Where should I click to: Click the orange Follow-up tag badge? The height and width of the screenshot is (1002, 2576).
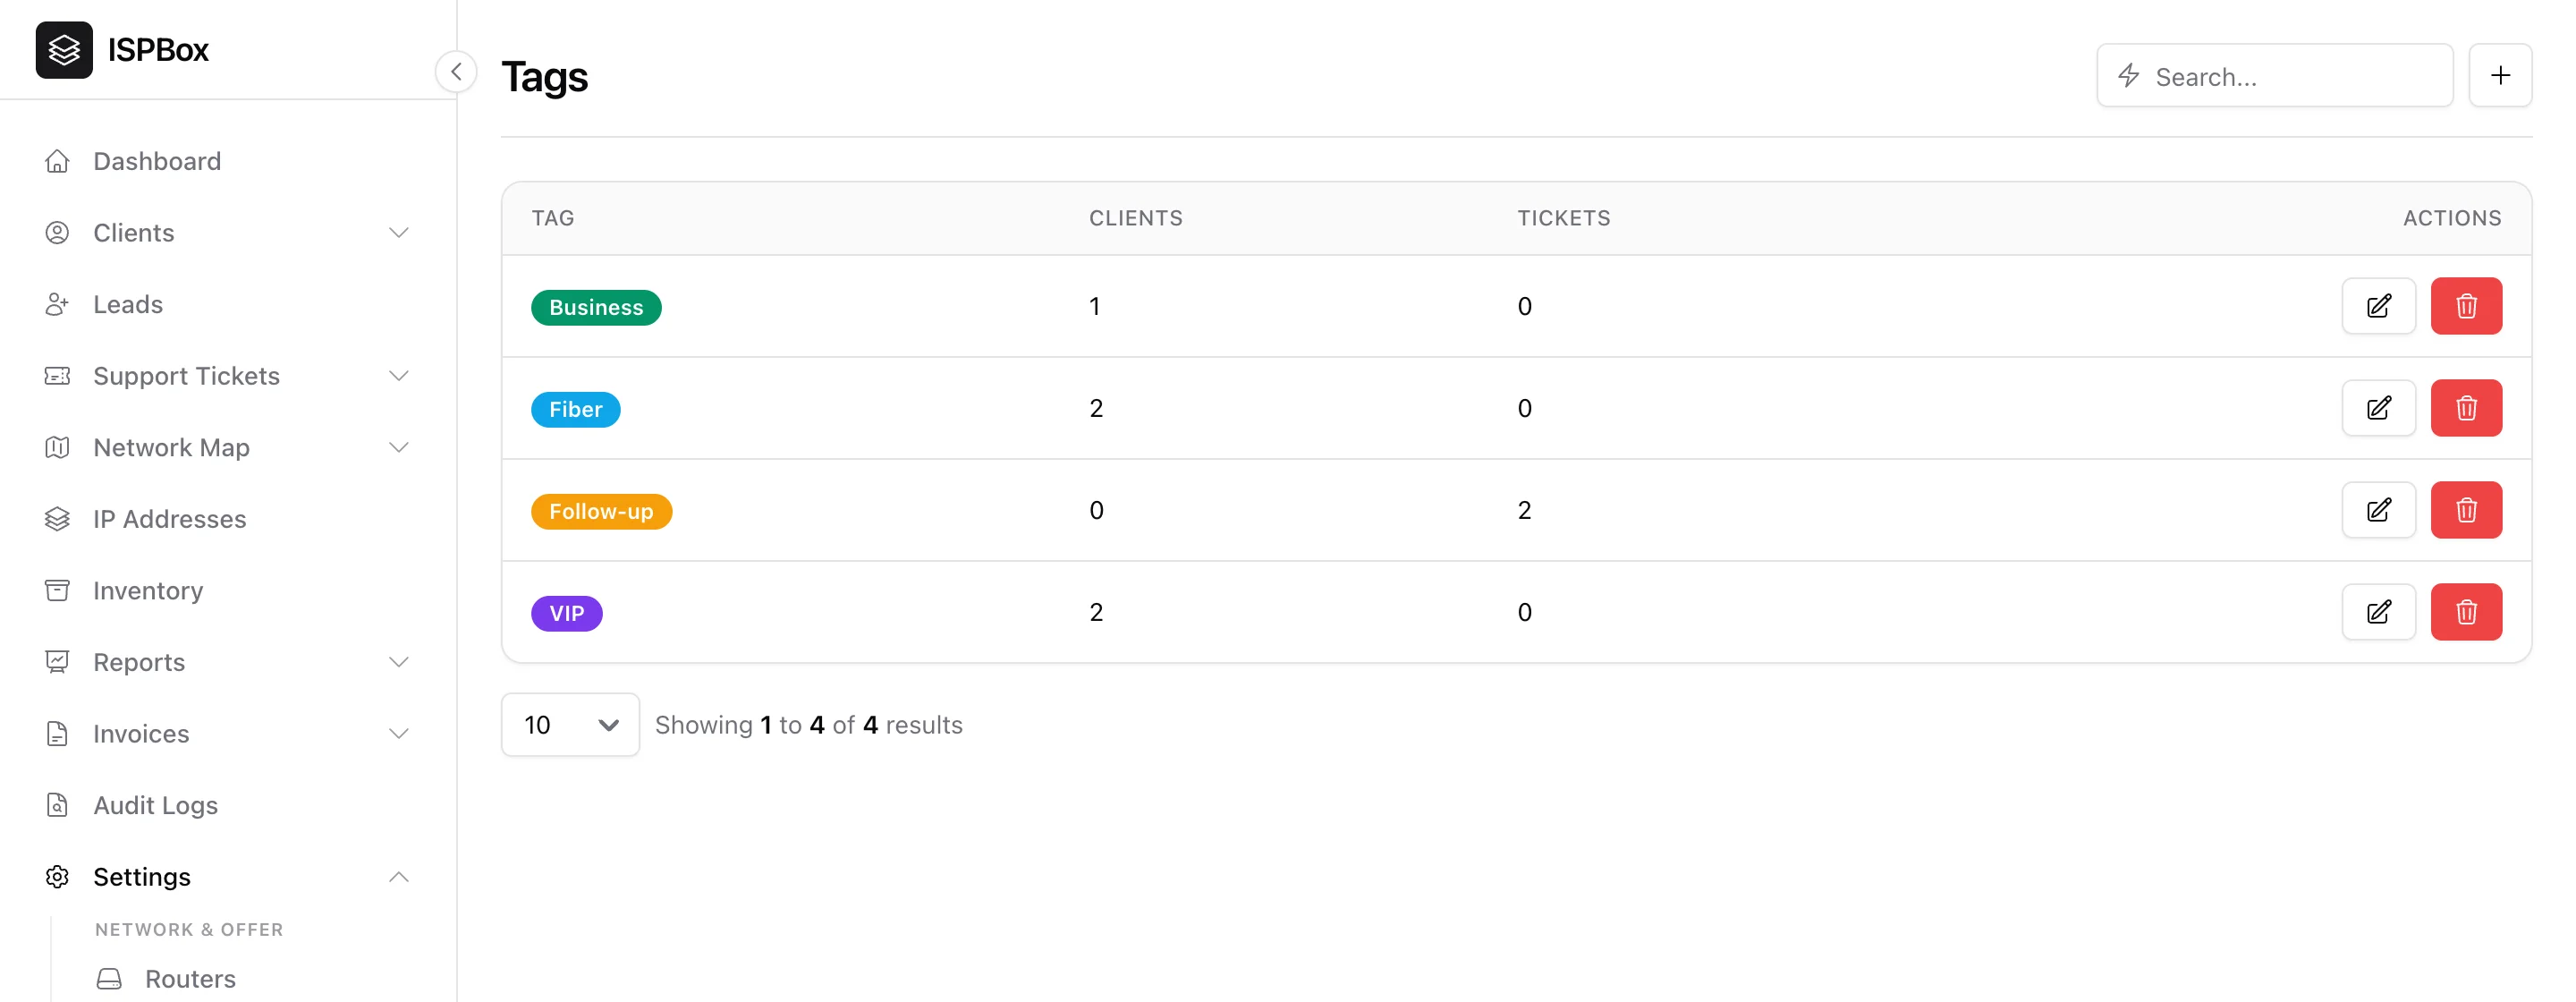pyautogui.click(x=601, y=512)
